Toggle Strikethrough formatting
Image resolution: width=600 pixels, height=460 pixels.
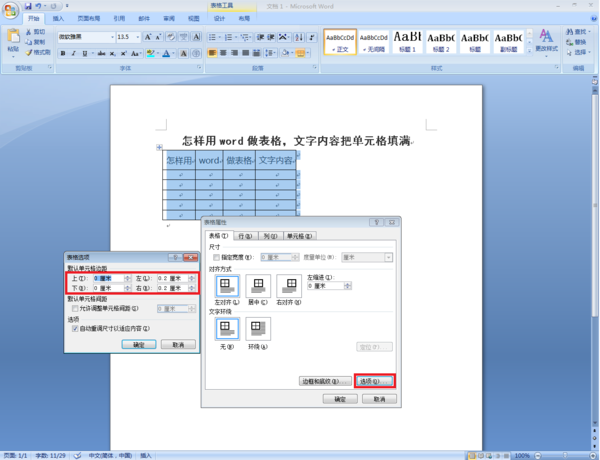point(101,54)
